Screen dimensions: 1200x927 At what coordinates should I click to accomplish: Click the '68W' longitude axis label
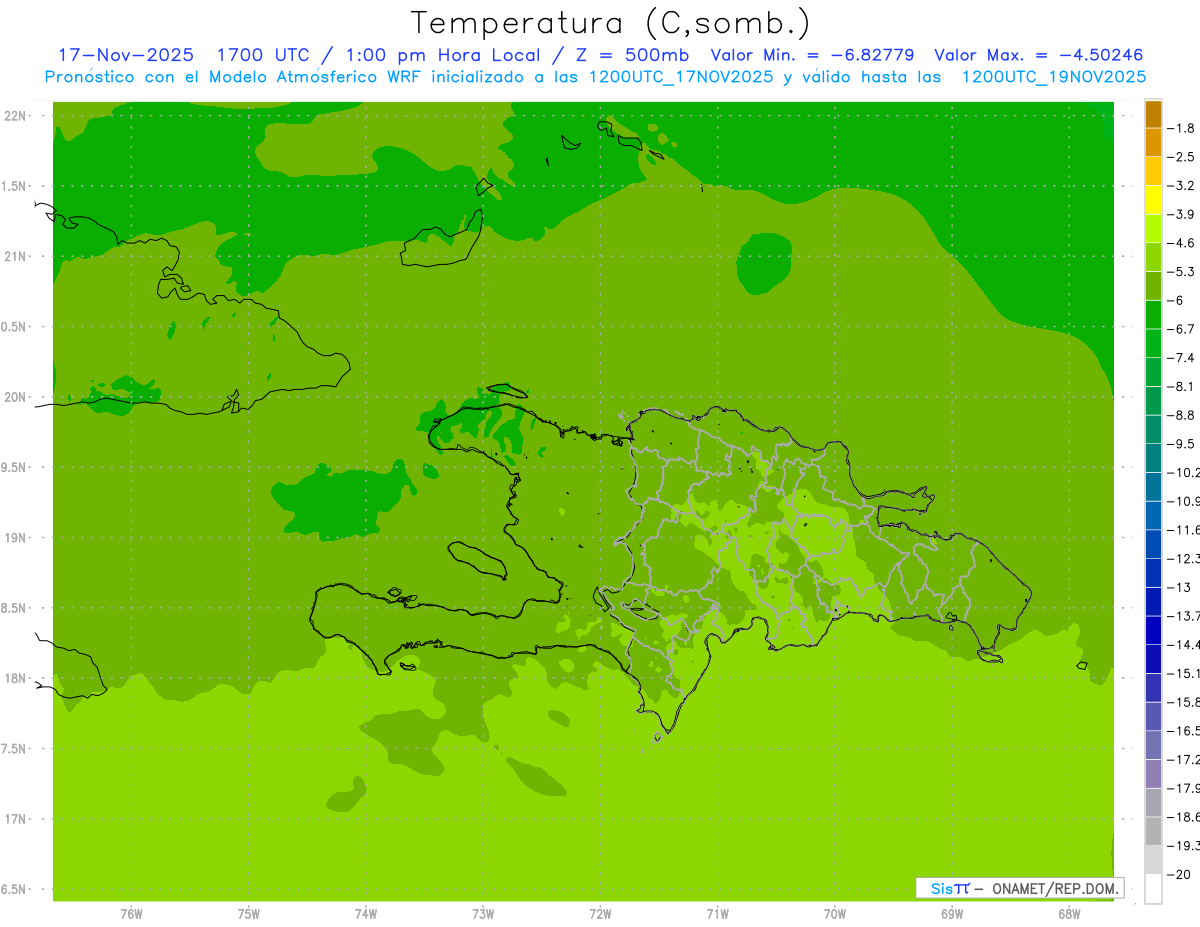[1068, 914]
